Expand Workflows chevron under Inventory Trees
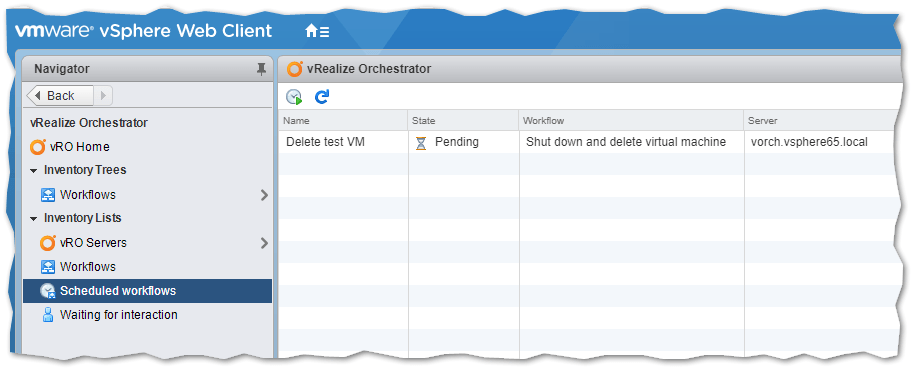Screen dimensions: 913x370 [264, 195]
